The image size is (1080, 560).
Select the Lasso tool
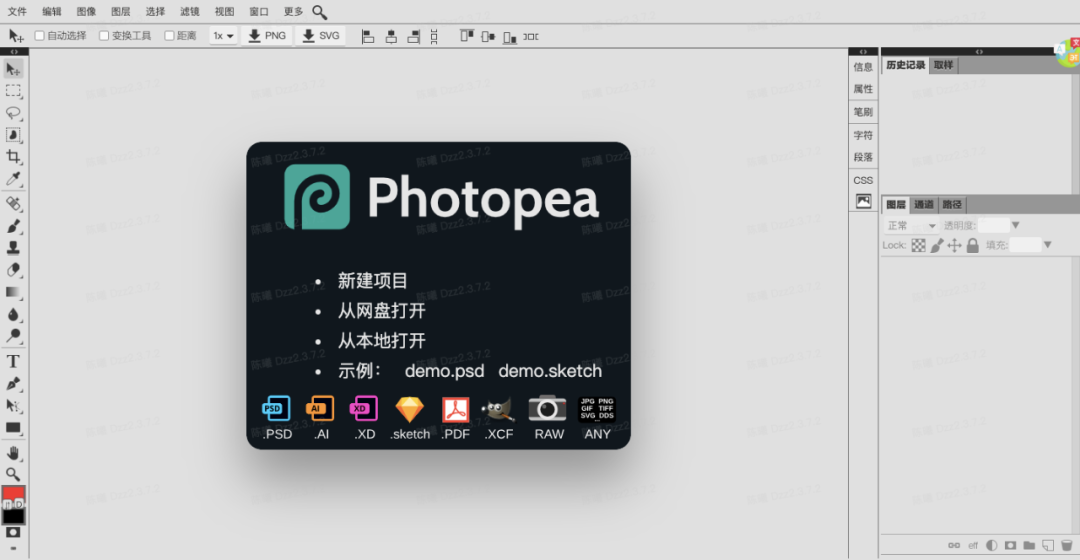(13, 113)
